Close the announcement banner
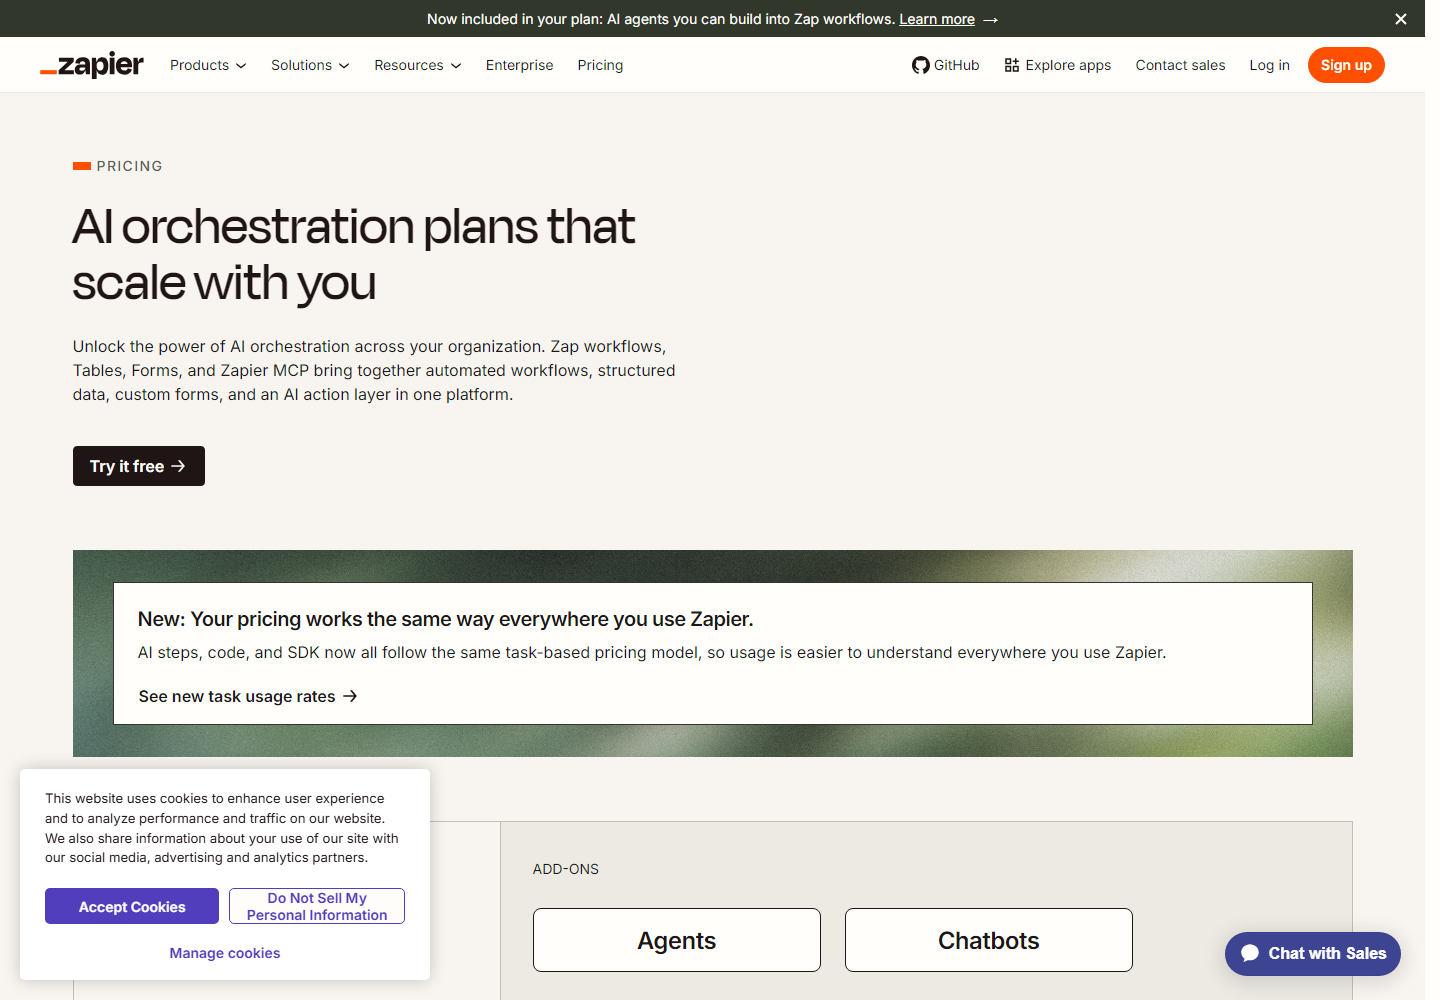This screenshot has width=1440, height=1000. click(1401, 19)
